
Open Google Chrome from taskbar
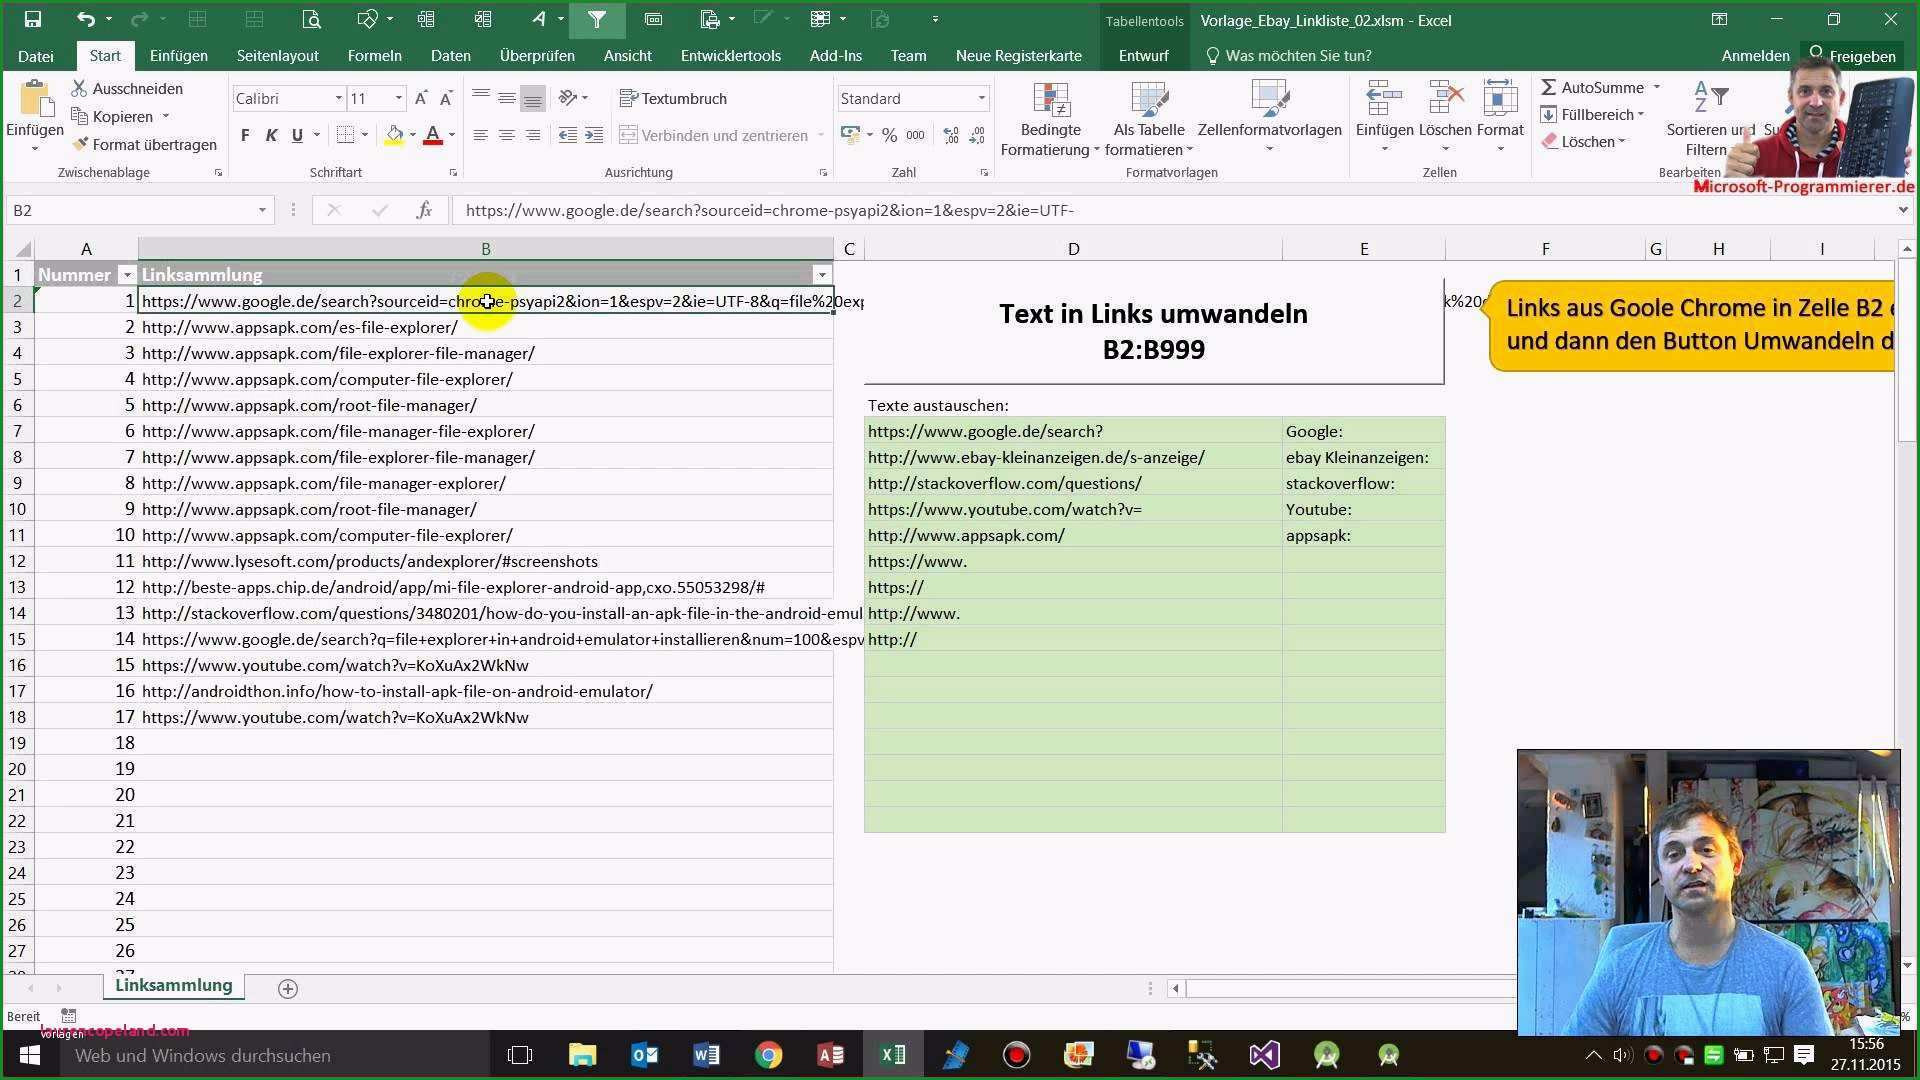click(768, 1056)
